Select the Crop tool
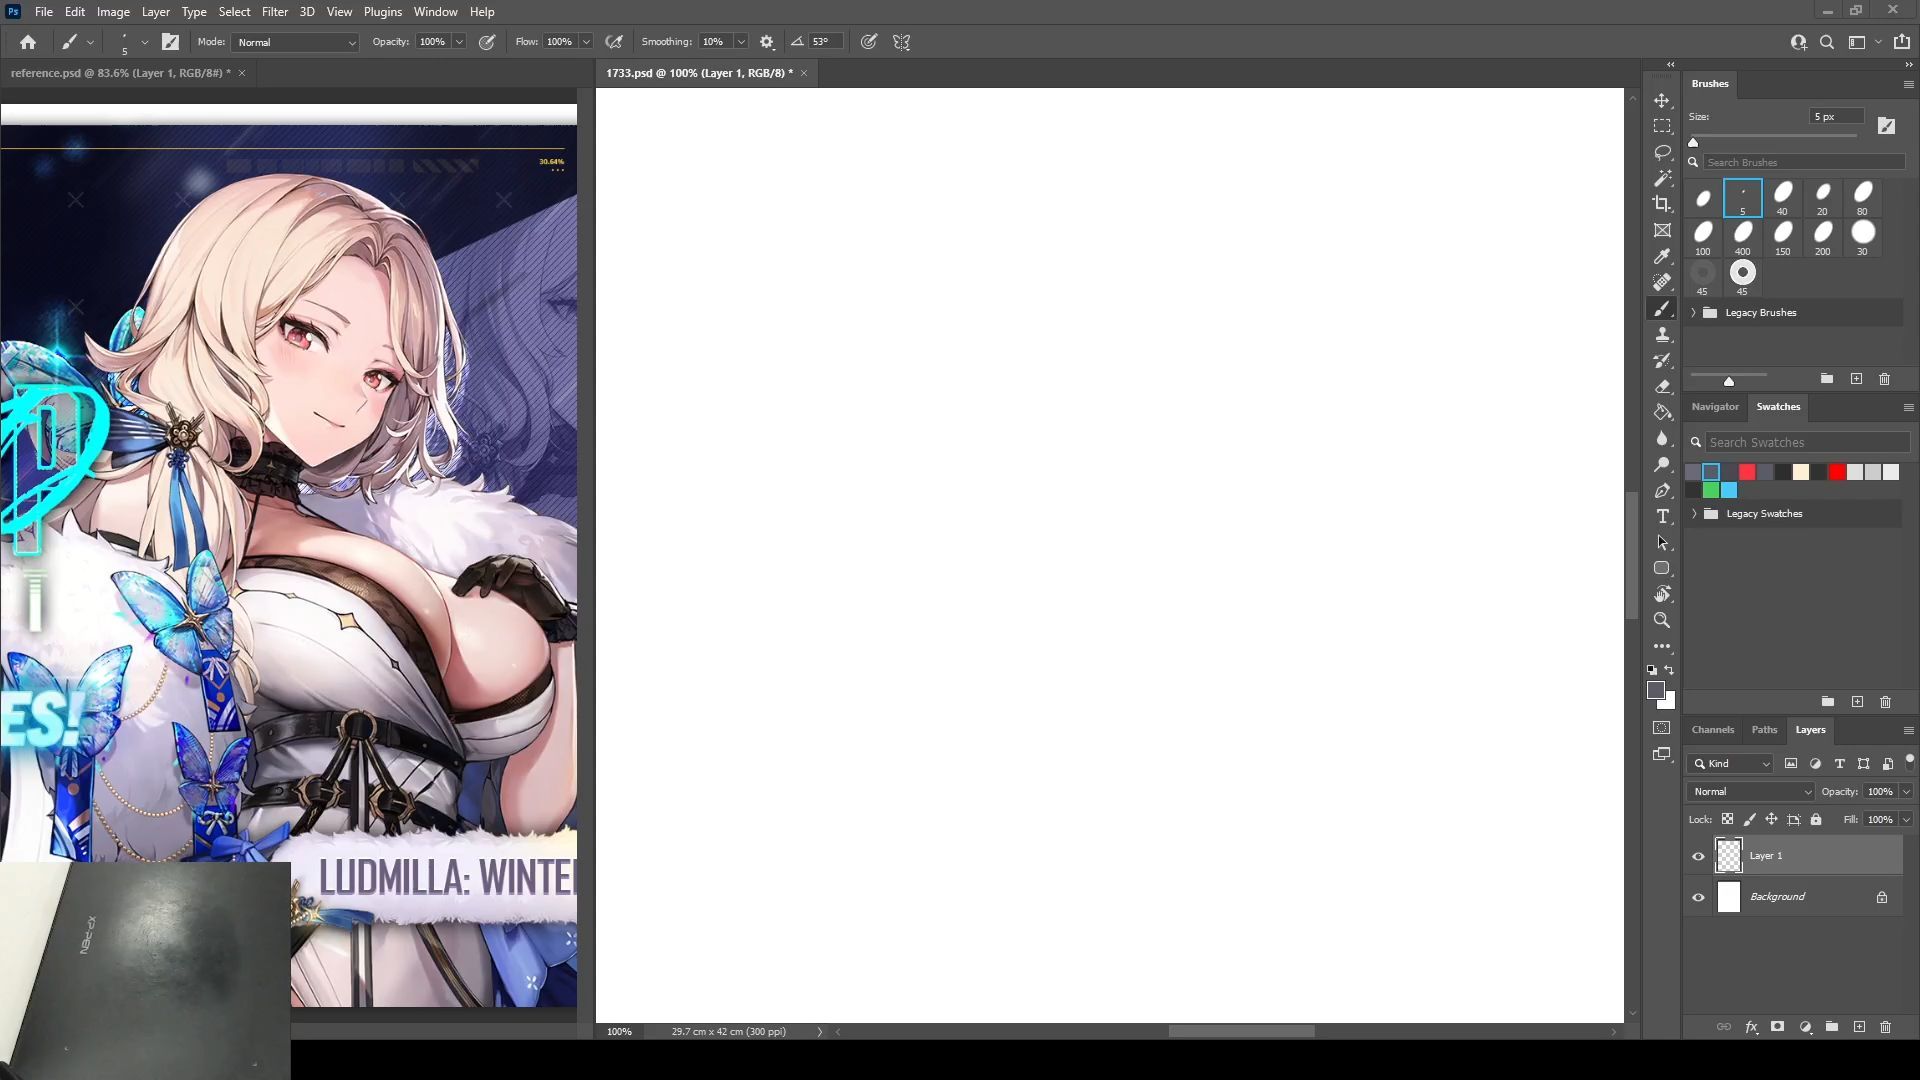Screen dimensions: 1920x1080 click(1662, 204)
